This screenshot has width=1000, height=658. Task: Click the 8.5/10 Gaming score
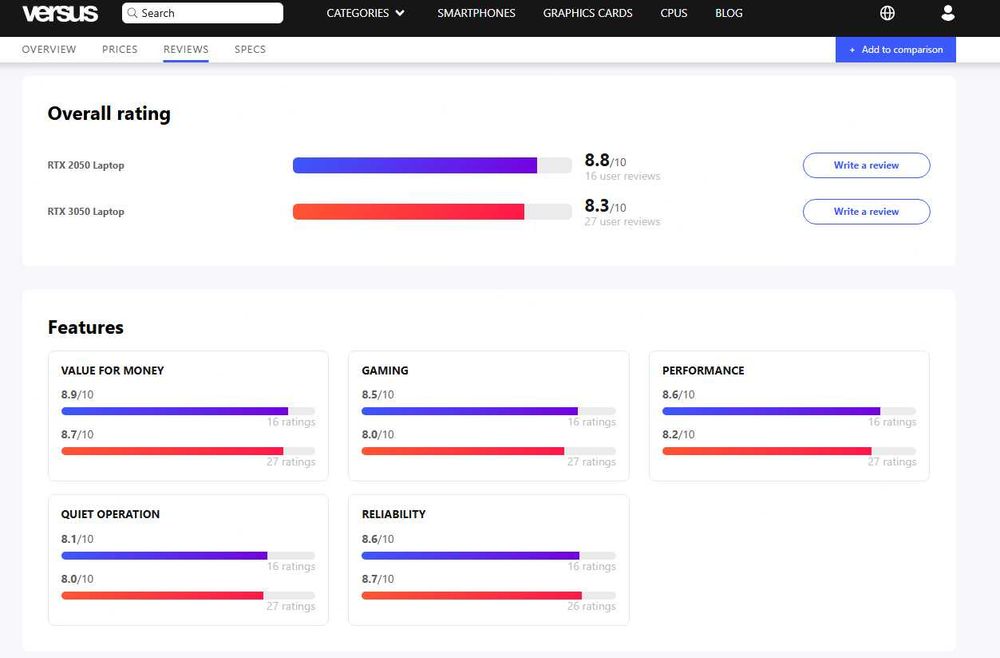[378, 395]
